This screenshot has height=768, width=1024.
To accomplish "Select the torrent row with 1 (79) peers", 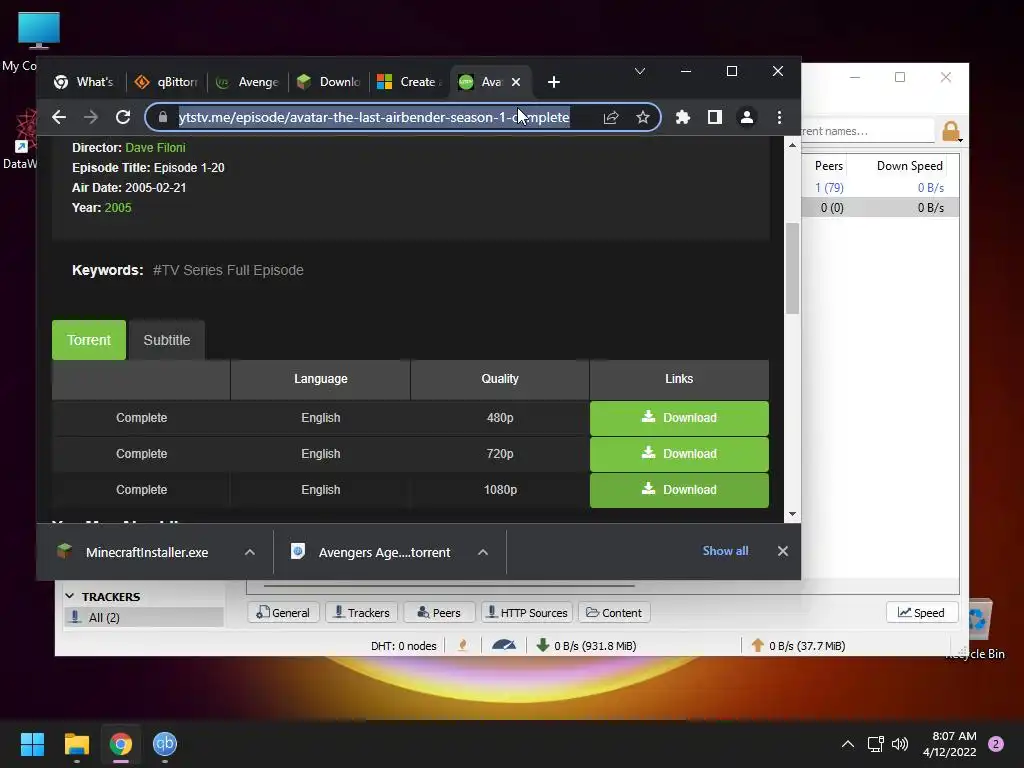I will [880, 188].
